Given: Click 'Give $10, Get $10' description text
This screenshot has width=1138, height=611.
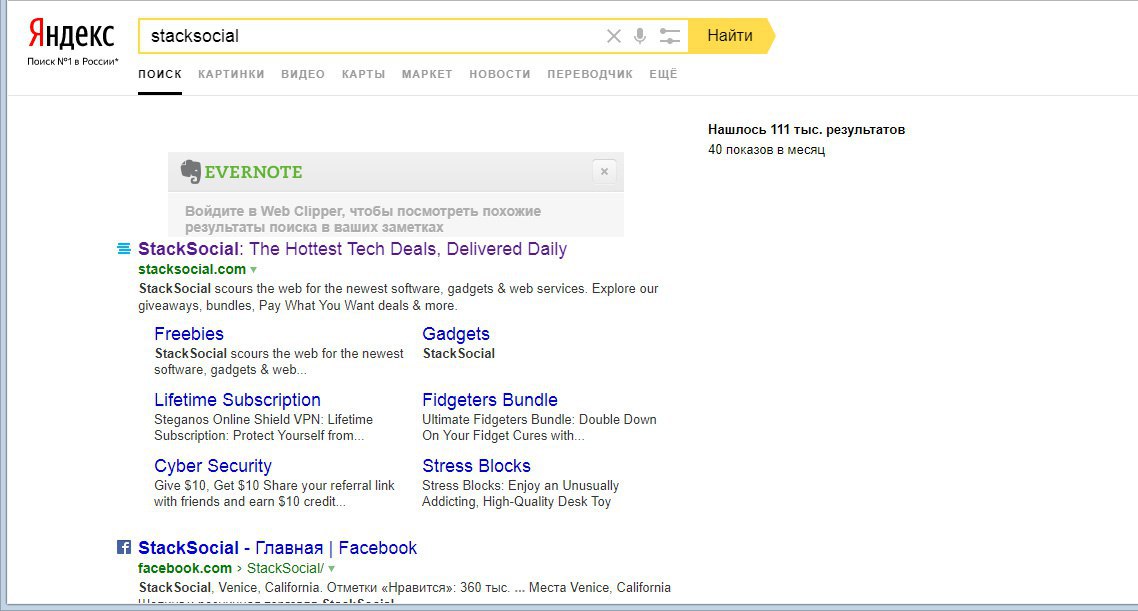Looking at the screenshot, I should (274, 493).
